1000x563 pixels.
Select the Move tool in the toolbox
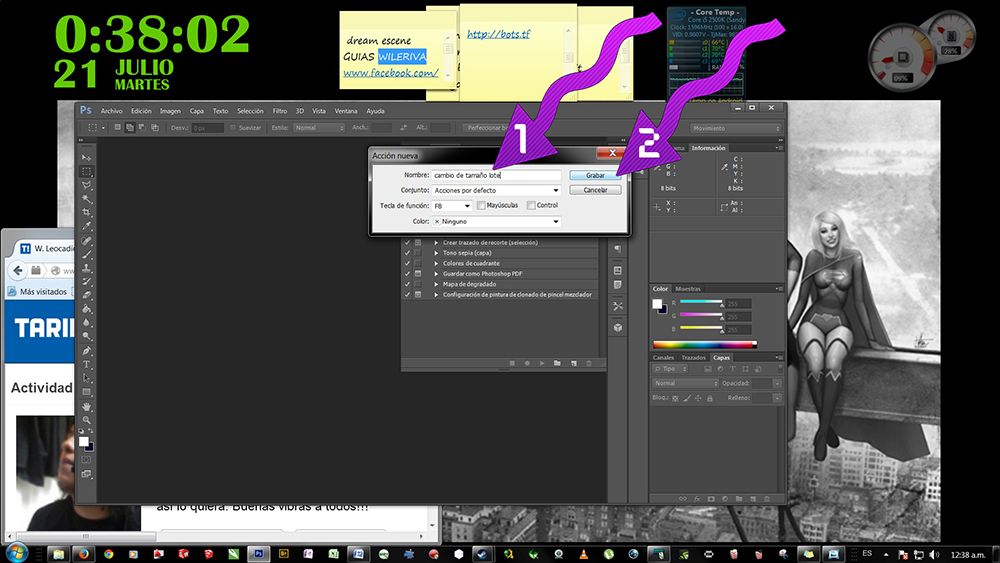[86, 157]
